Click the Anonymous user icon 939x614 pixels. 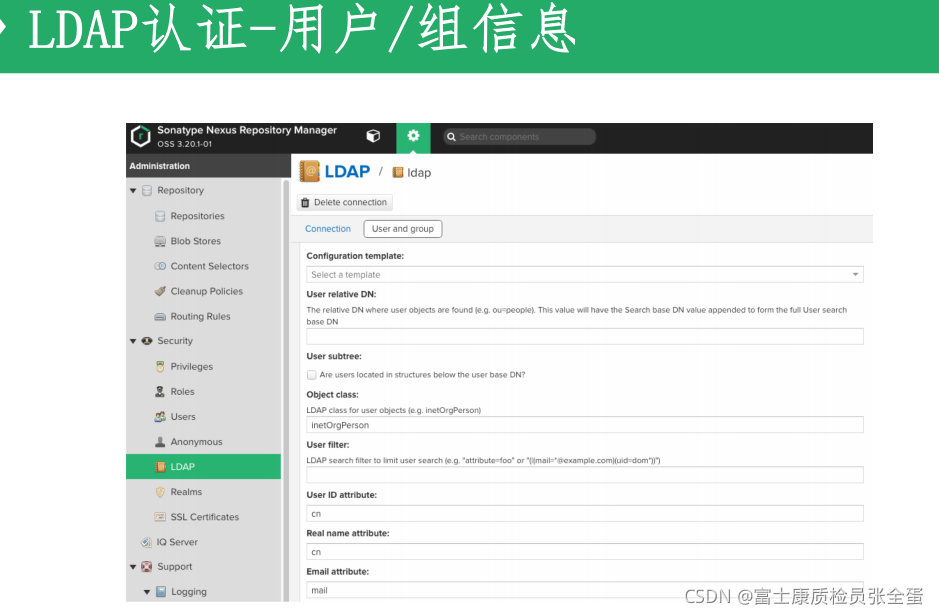(x=160, y=442)
